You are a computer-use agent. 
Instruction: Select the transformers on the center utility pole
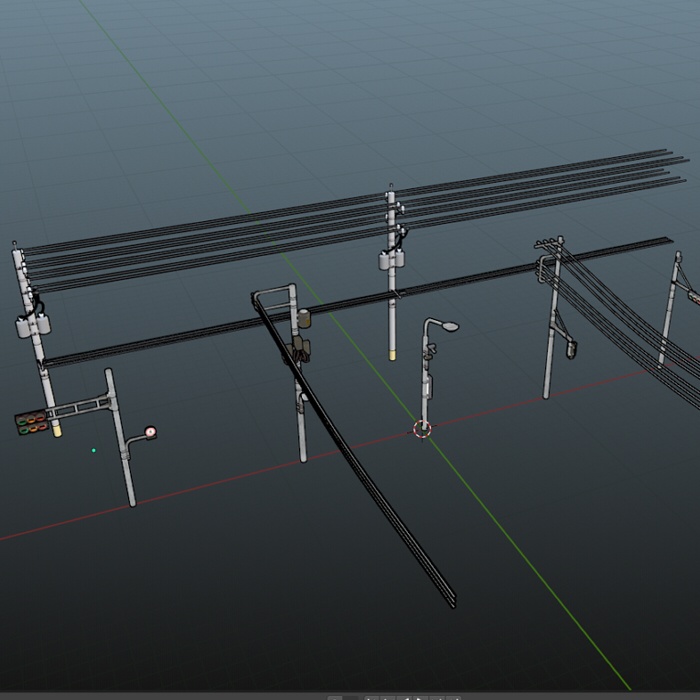coord(392,260)
